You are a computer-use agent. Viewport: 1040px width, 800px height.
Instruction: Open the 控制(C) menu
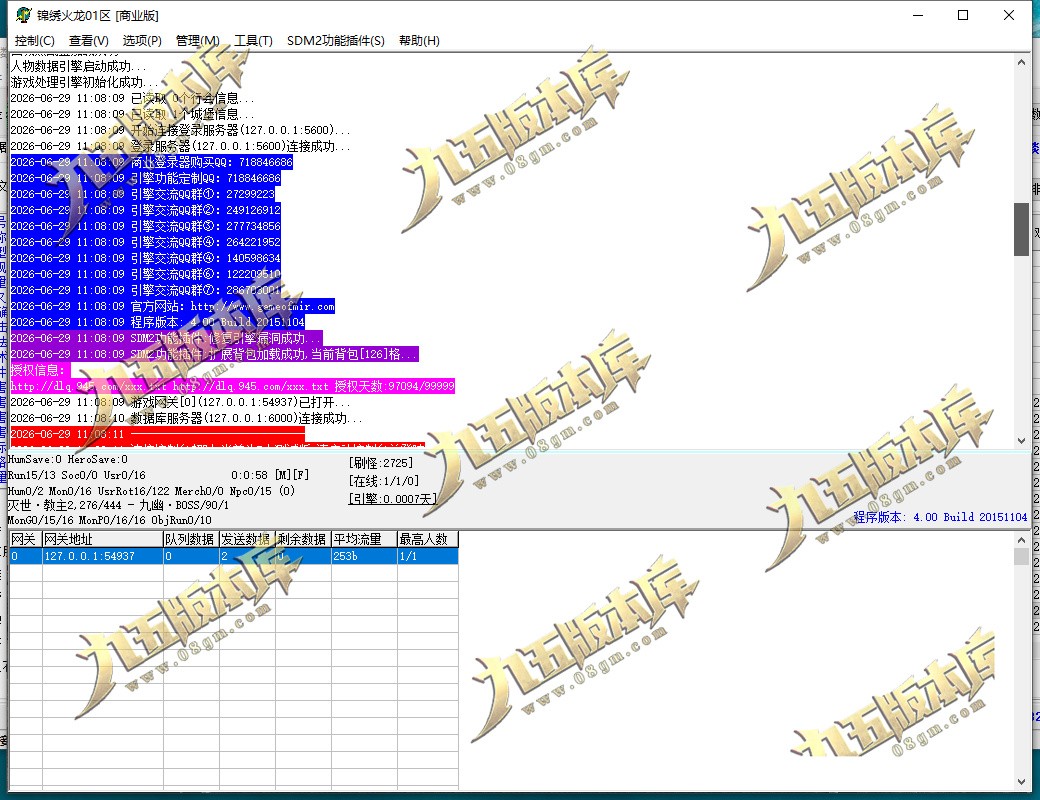(34, 40)
